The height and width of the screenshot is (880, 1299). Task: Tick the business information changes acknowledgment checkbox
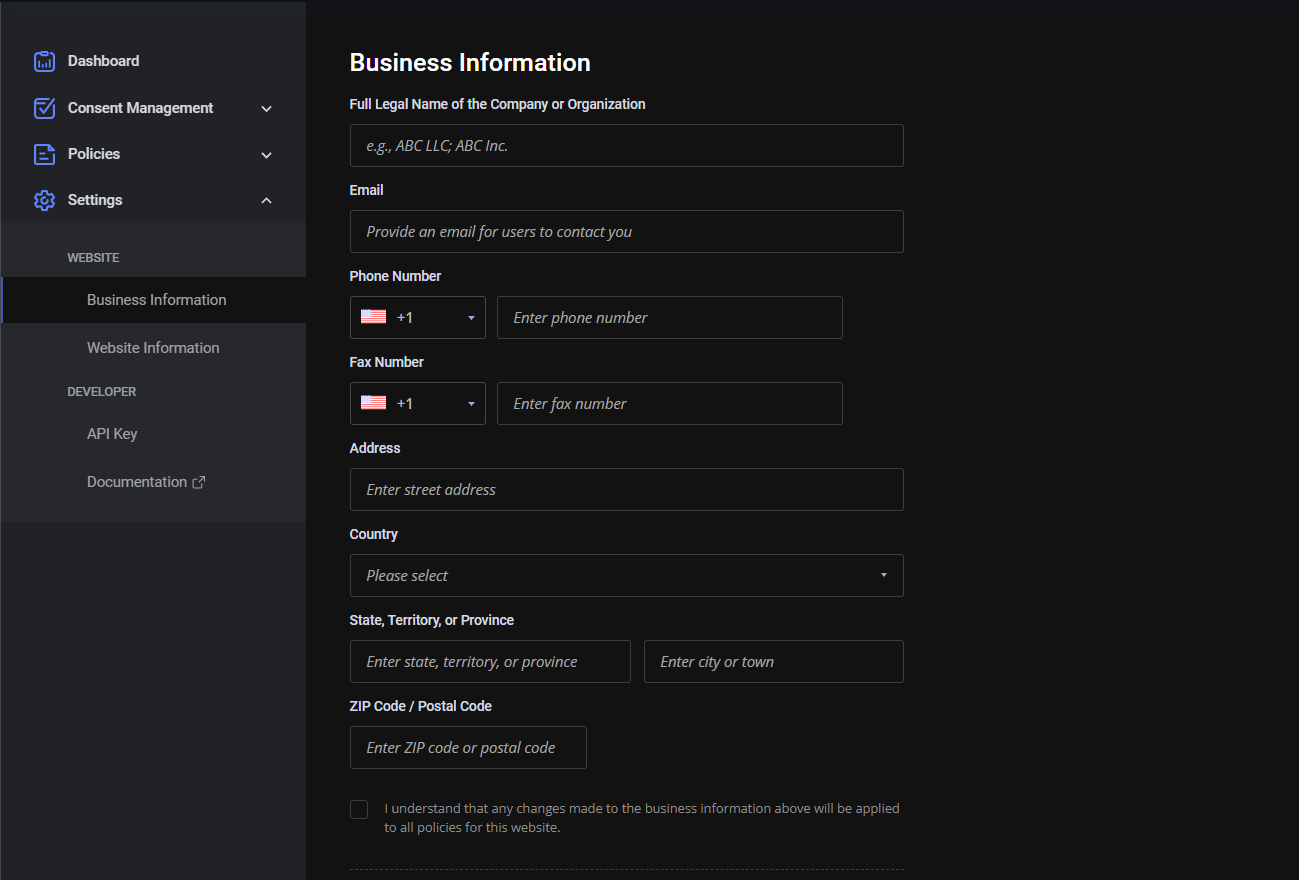(x=359, y=809)
